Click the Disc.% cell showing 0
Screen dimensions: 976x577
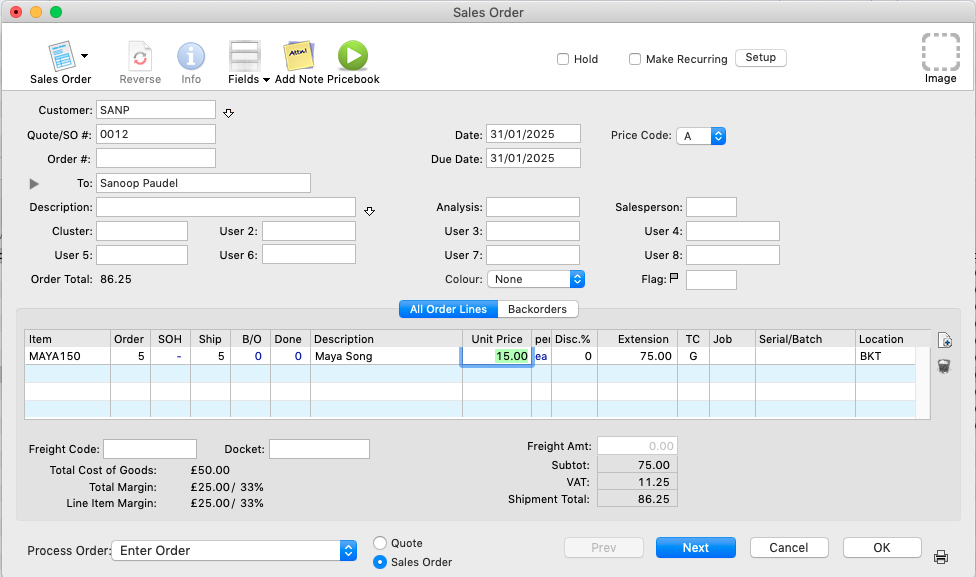[574, 356]
